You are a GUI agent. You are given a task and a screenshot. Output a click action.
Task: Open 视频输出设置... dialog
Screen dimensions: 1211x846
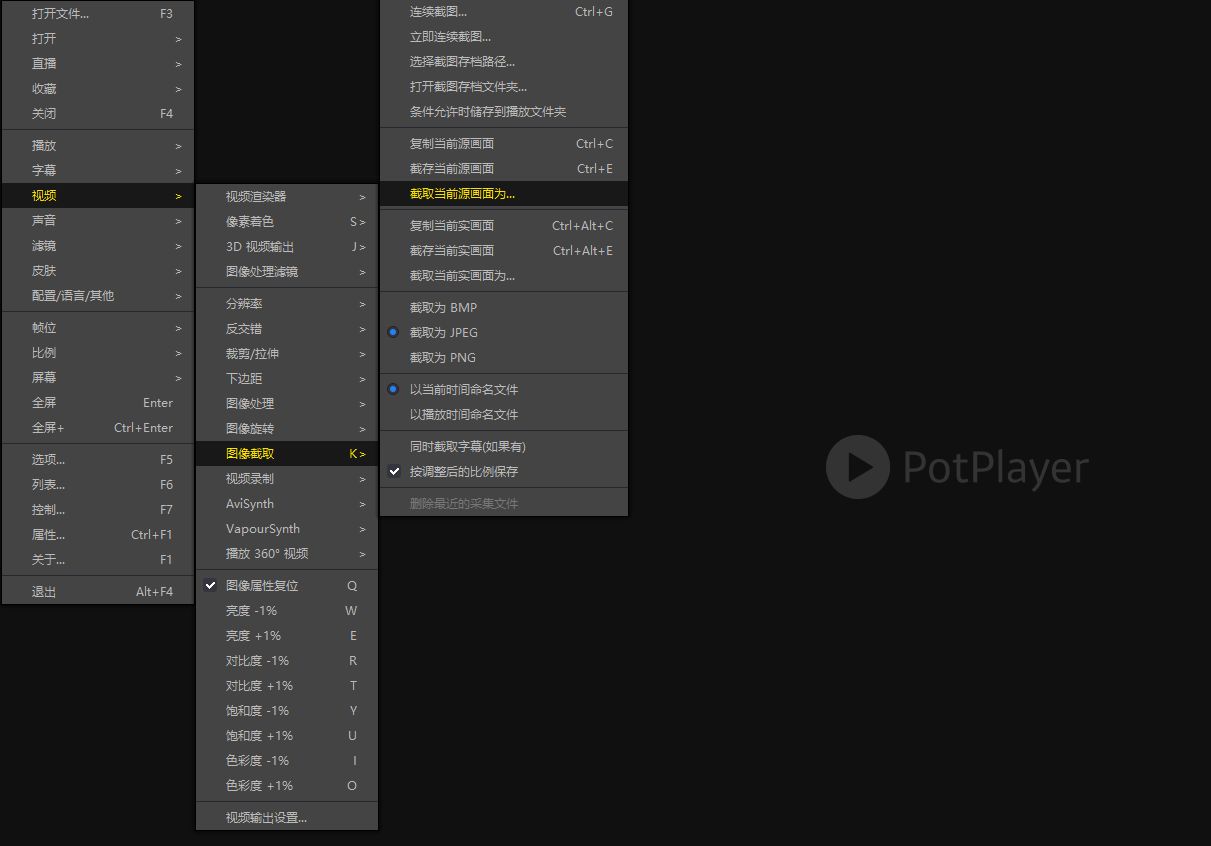point(287,817)
